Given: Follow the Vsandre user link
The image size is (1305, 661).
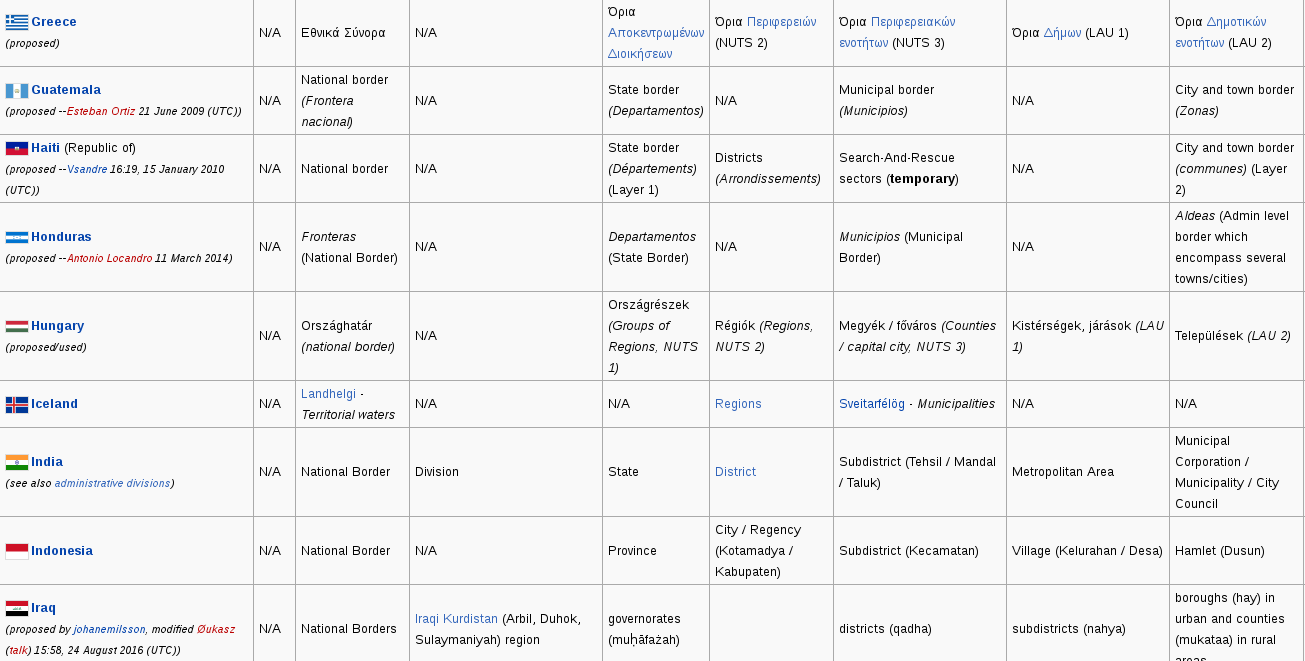Looking at the screenshot, I should click(x=86, y=169).
